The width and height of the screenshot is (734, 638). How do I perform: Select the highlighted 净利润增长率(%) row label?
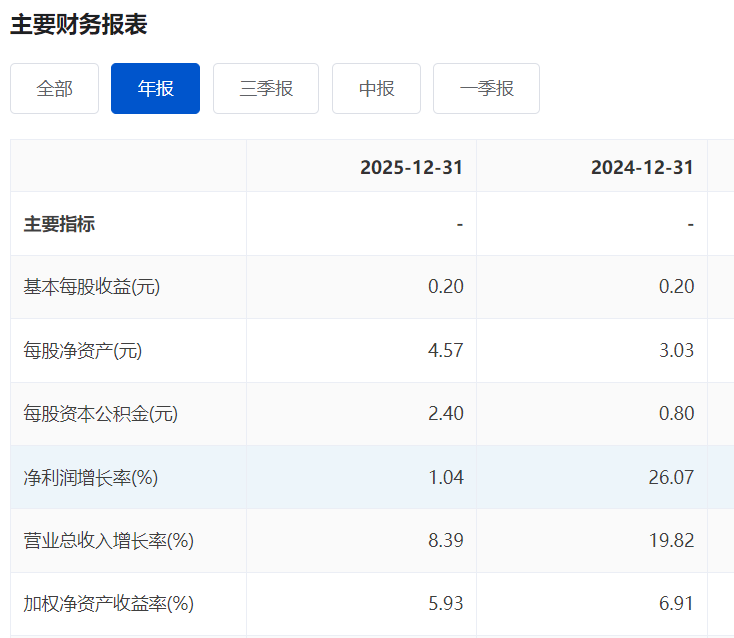pyautogui.click(x=91, y=478)
